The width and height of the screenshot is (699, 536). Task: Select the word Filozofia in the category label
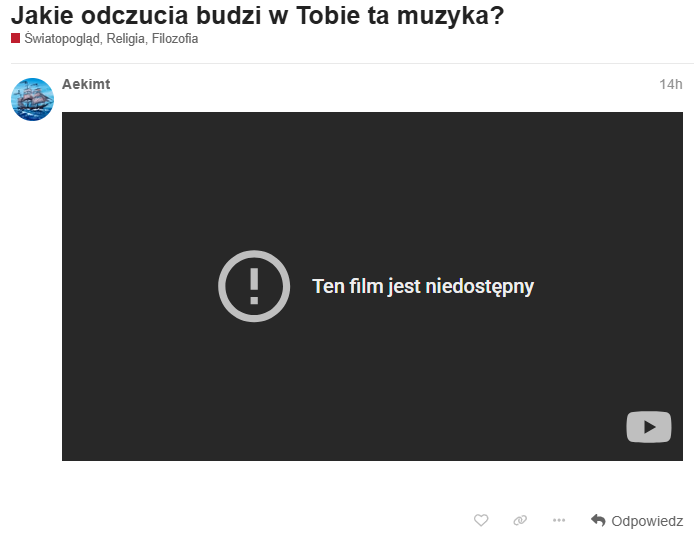[x=175, y=39]
